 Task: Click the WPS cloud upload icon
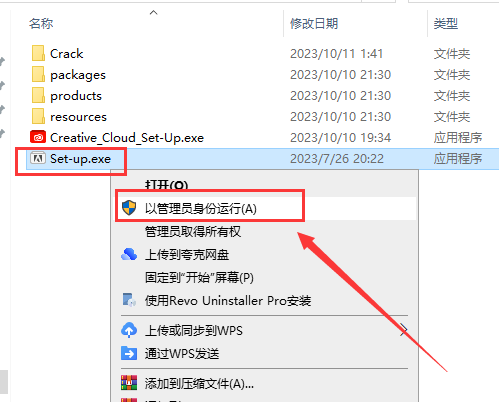pos(129,330)
